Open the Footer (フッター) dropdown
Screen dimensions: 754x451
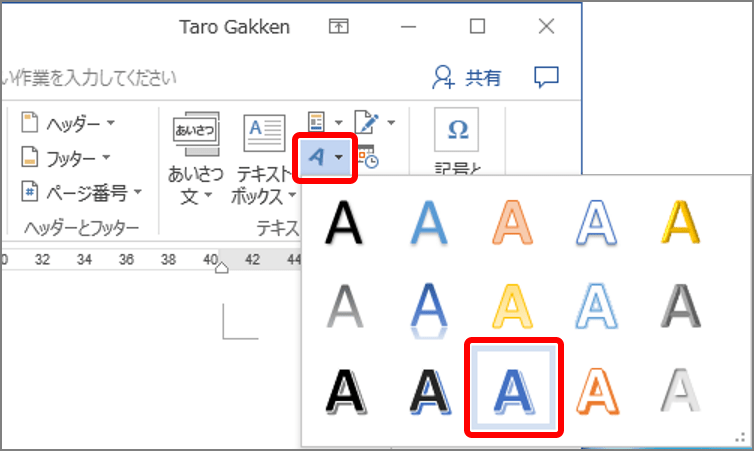click(66, 158)
